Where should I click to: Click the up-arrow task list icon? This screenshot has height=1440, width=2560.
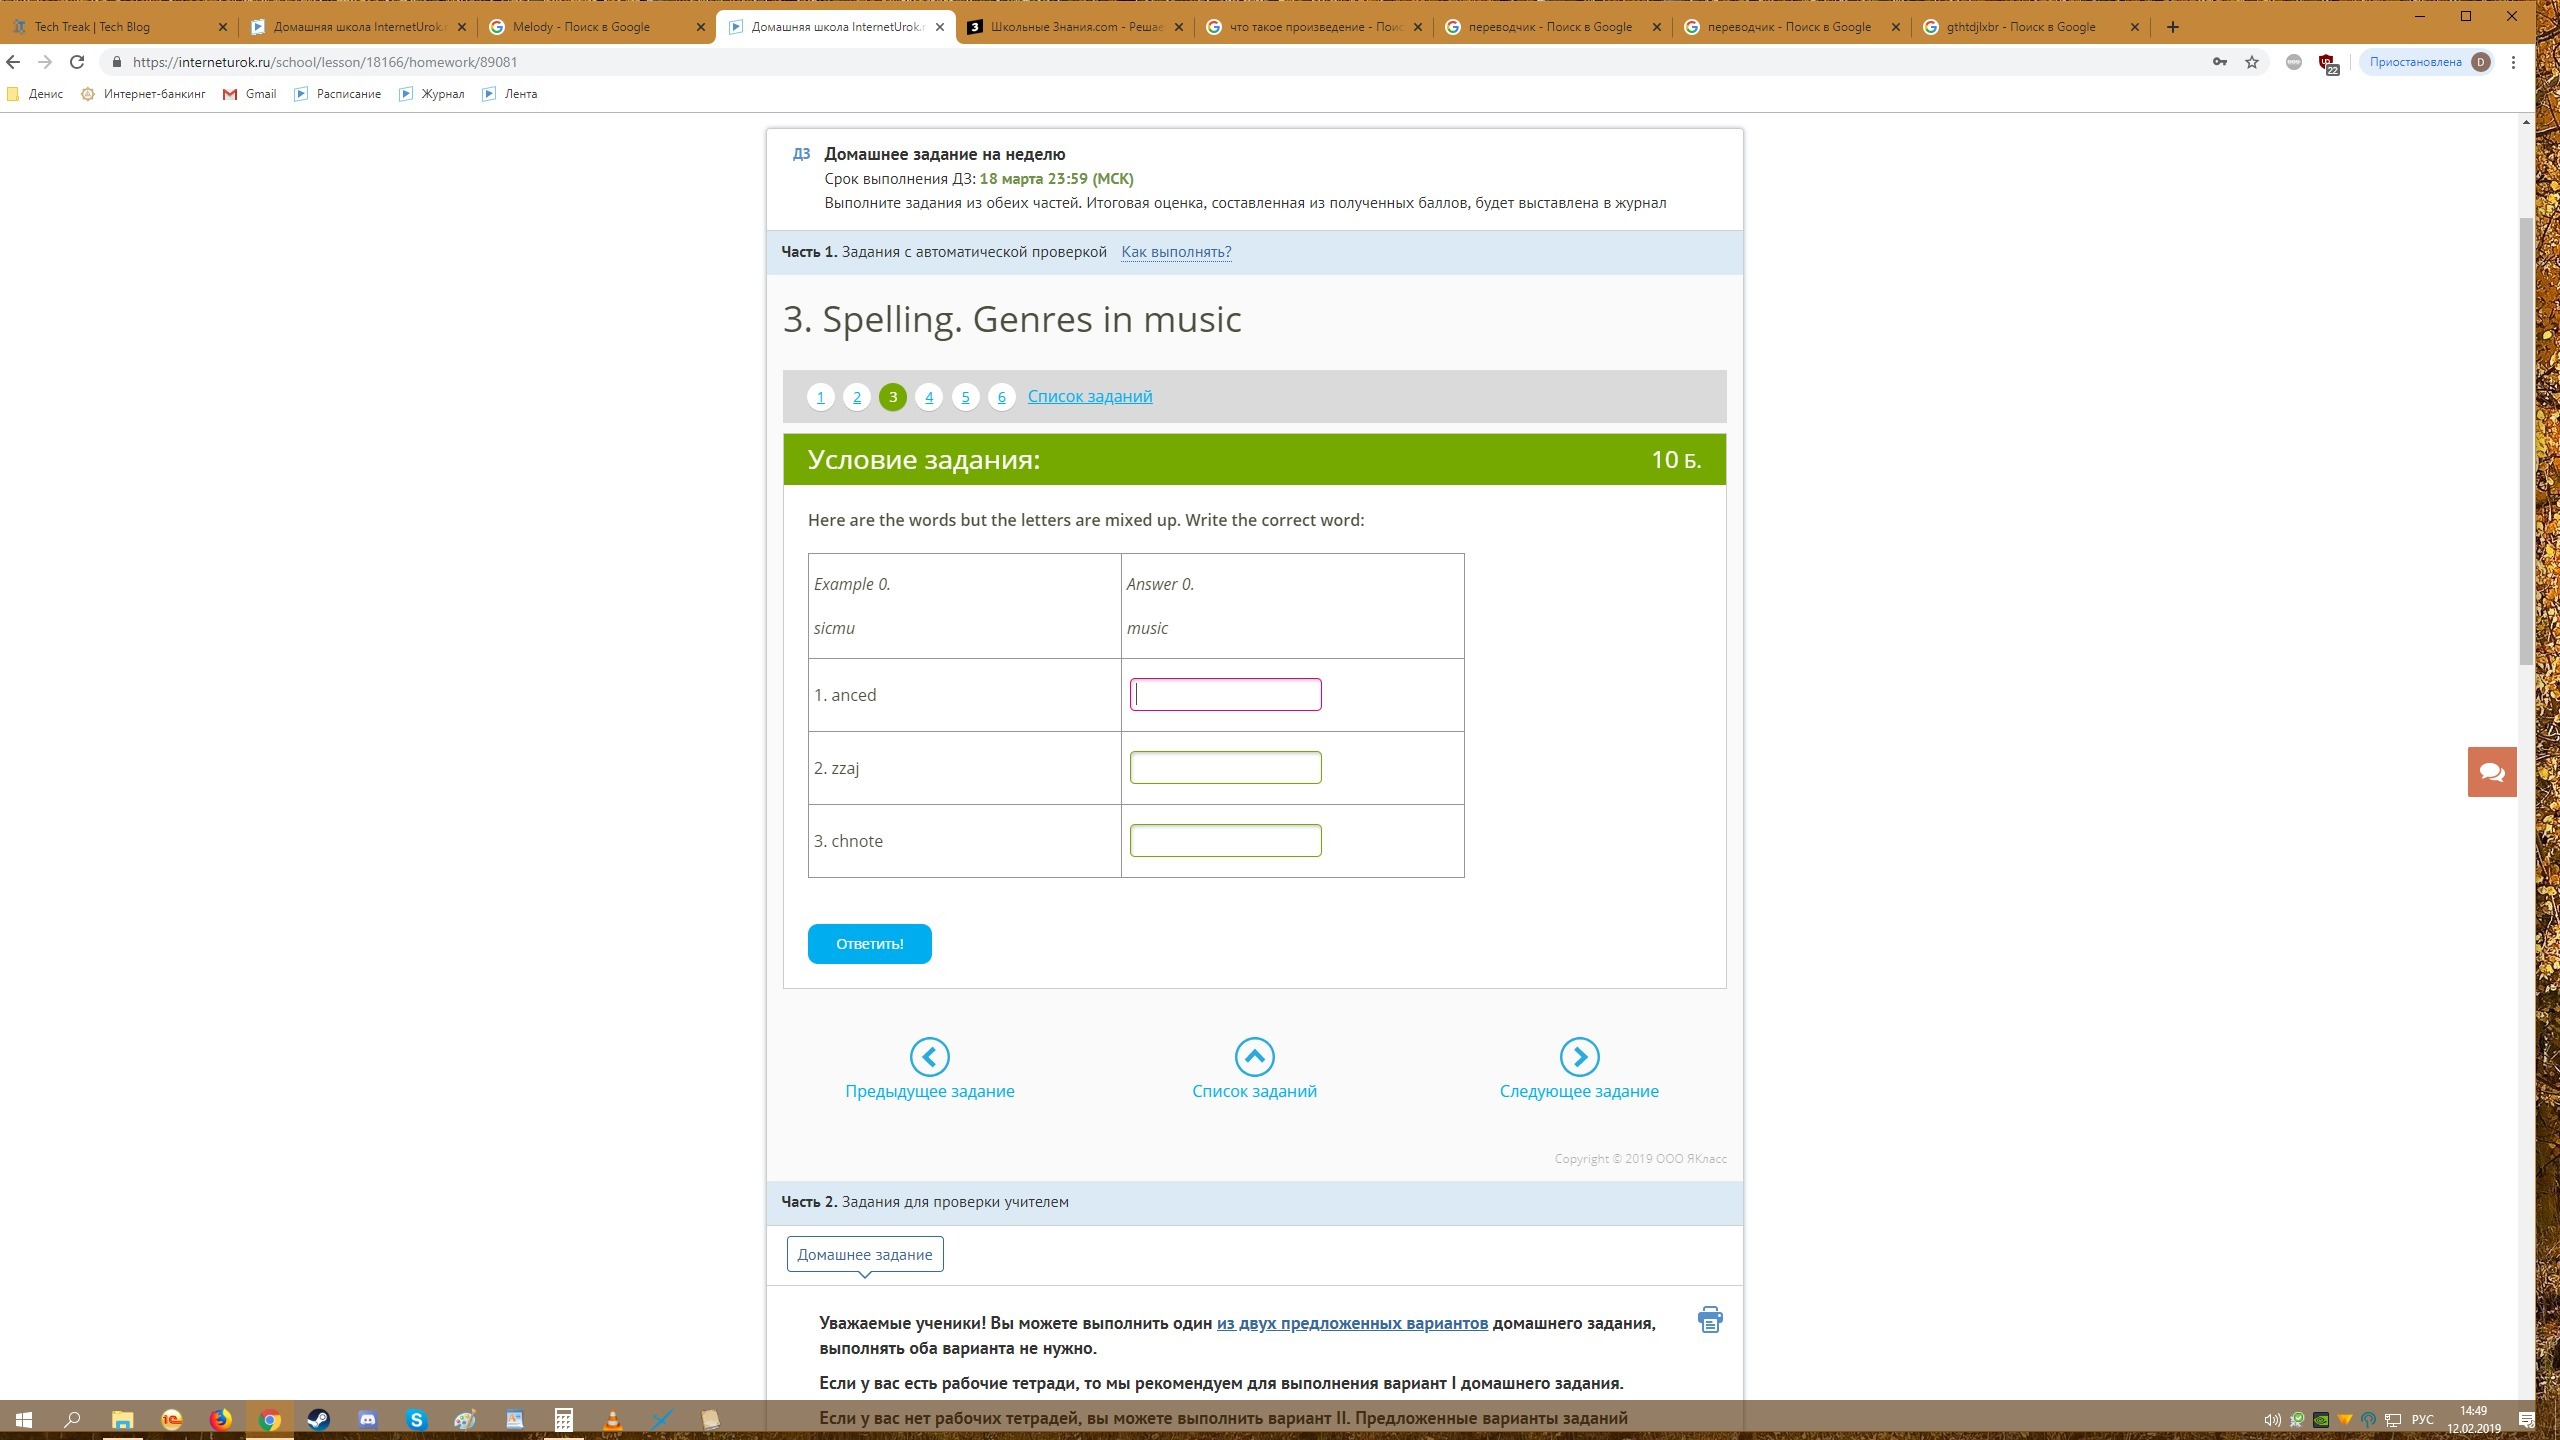(1254, 1056)
